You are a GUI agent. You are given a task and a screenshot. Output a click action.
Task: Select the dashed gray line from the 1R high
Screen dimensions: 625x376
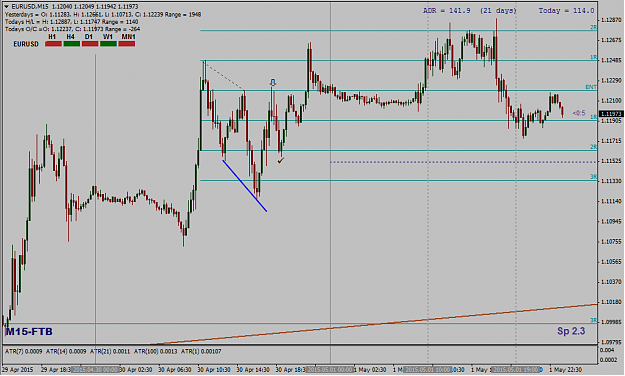coord(224,75)
